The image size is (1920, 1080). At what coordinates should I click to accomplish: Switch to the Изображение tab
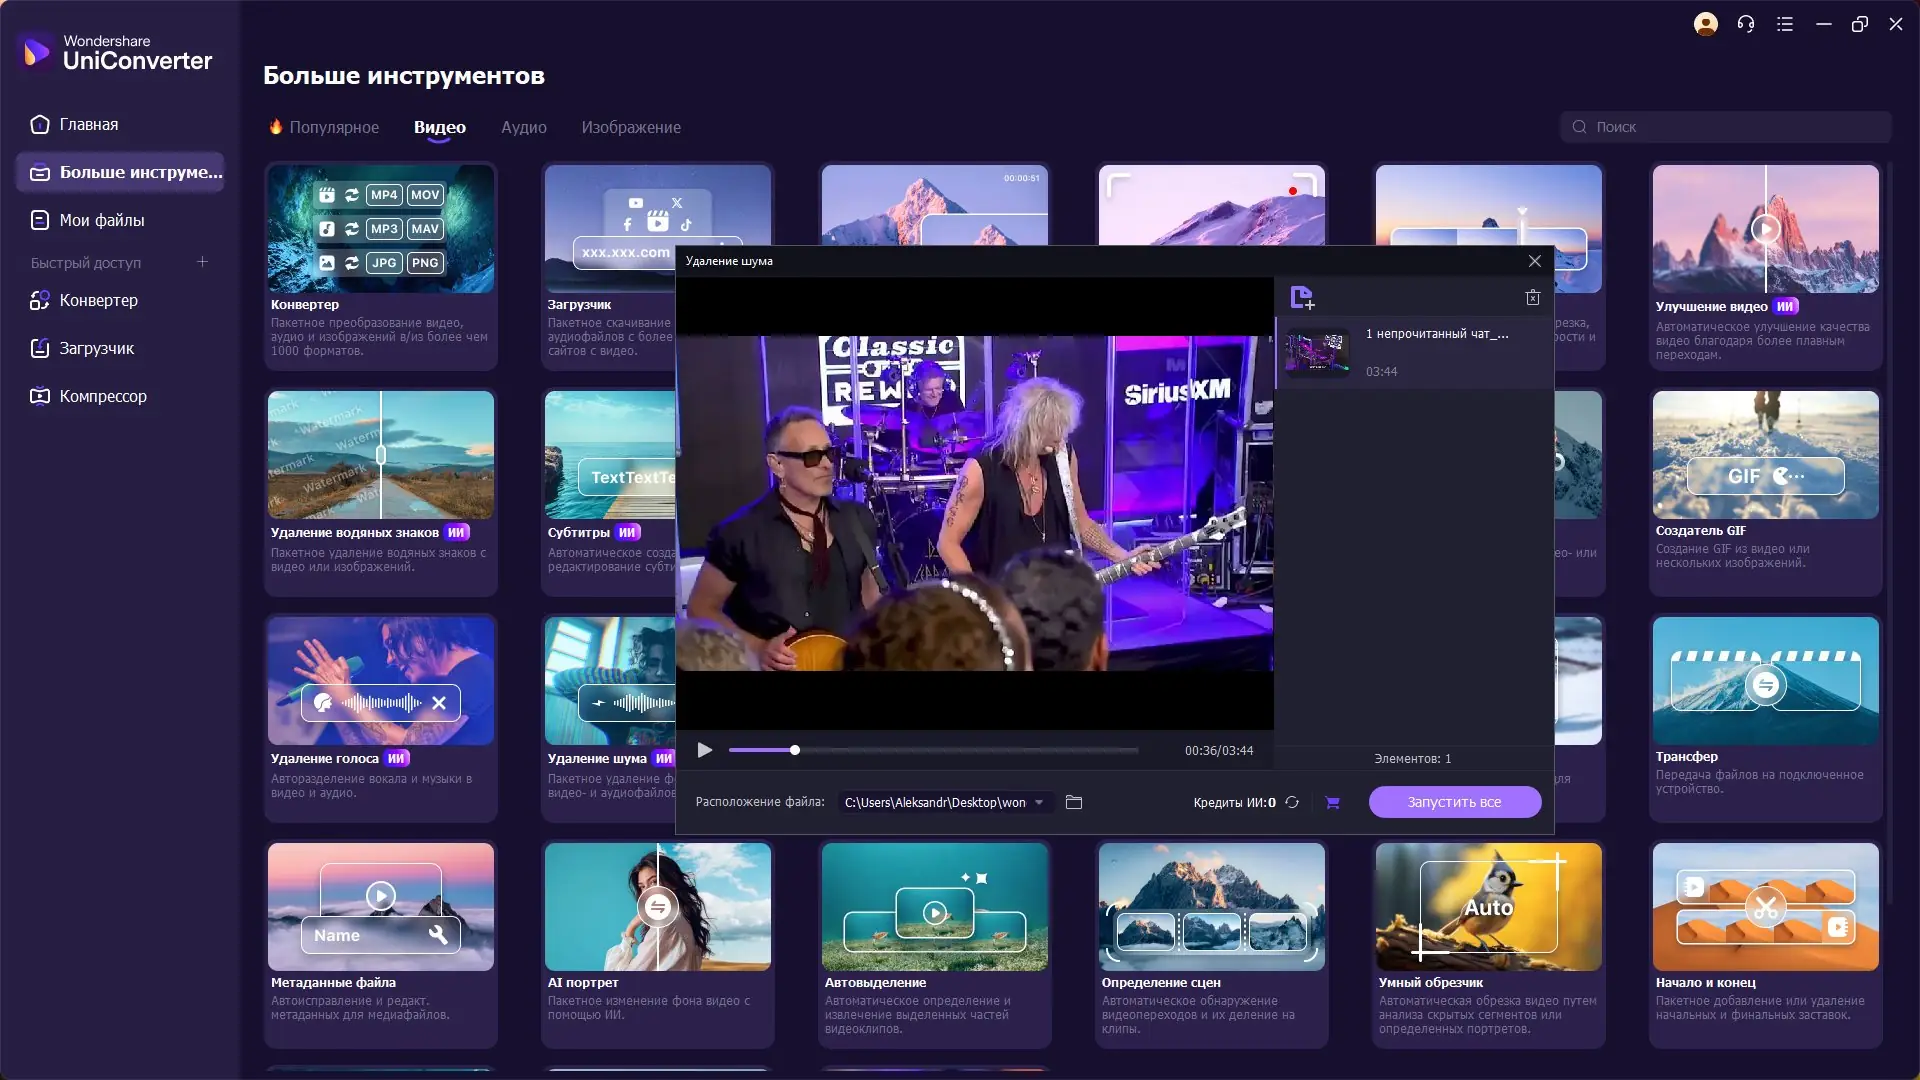point(631,127)
